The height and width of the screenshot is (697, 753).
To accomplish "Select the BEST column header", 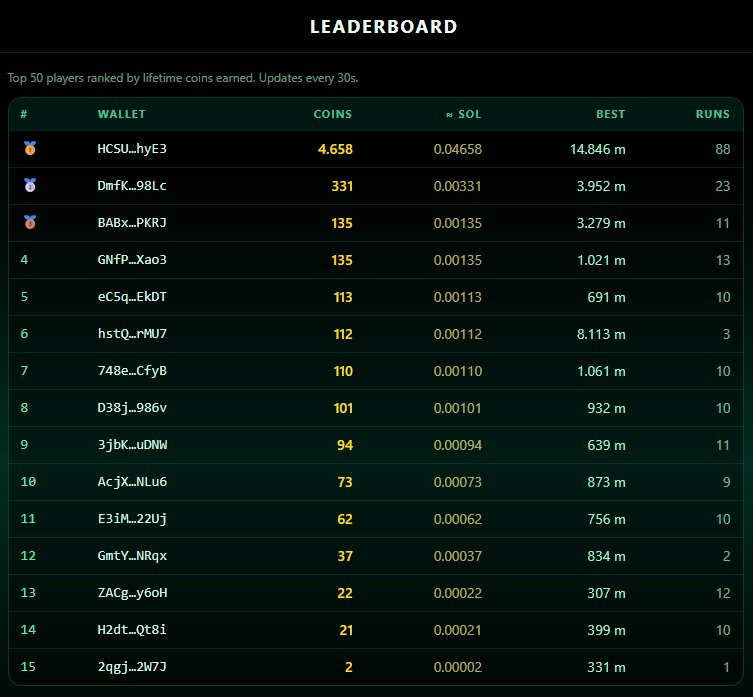I will [610, 114].
